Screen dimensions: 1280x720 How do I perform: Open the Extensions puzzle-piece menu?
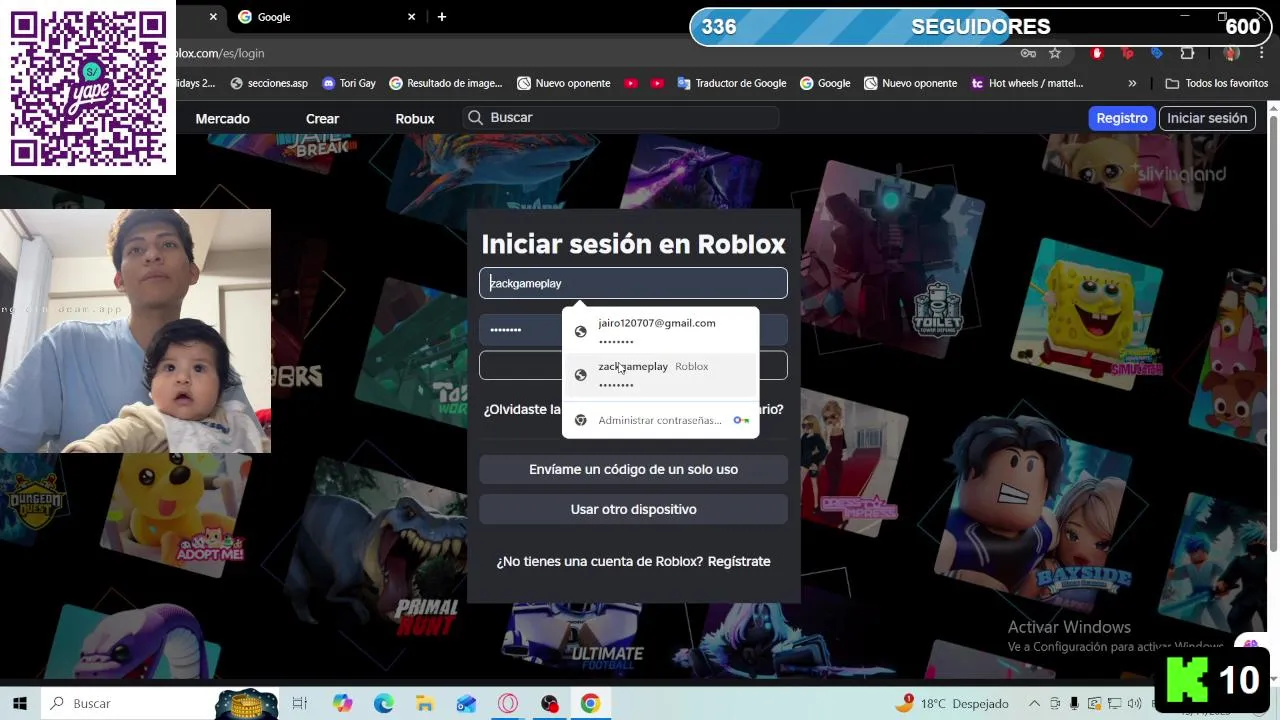click(1187, 53)
